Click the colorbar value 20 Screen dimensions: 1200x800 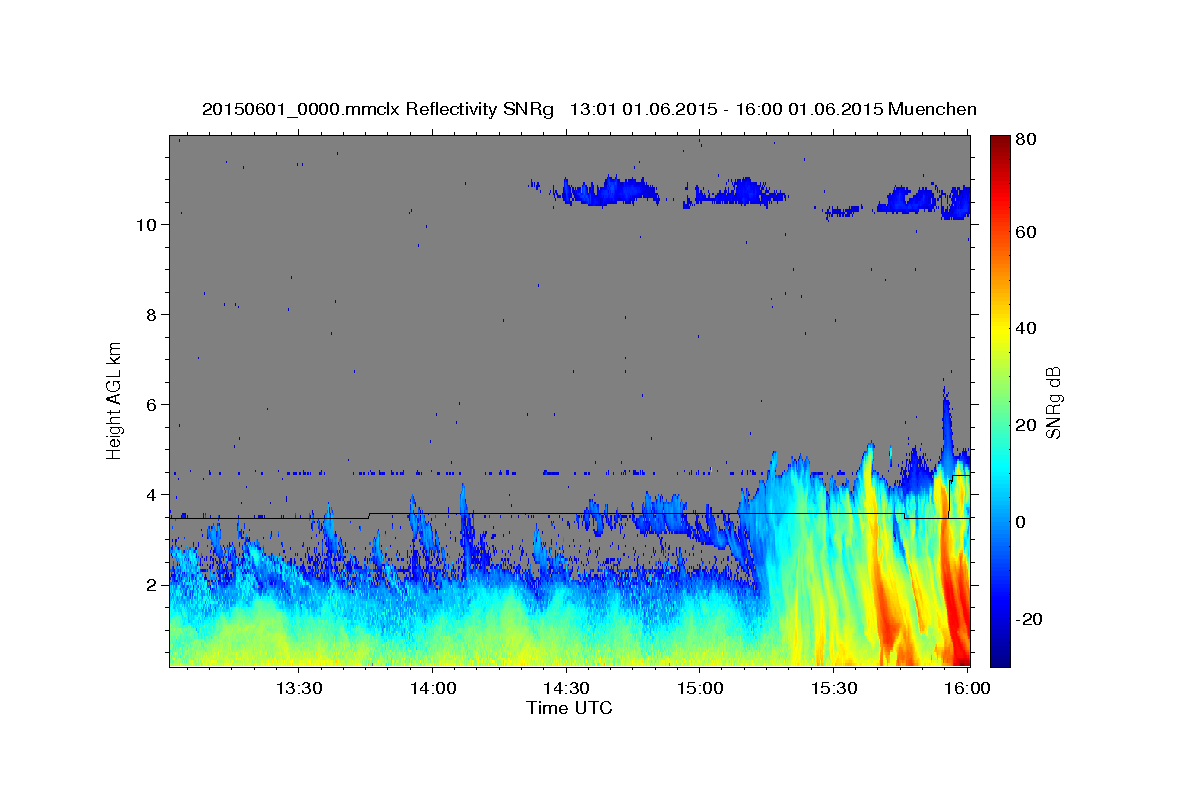(x=1027, y=425)
